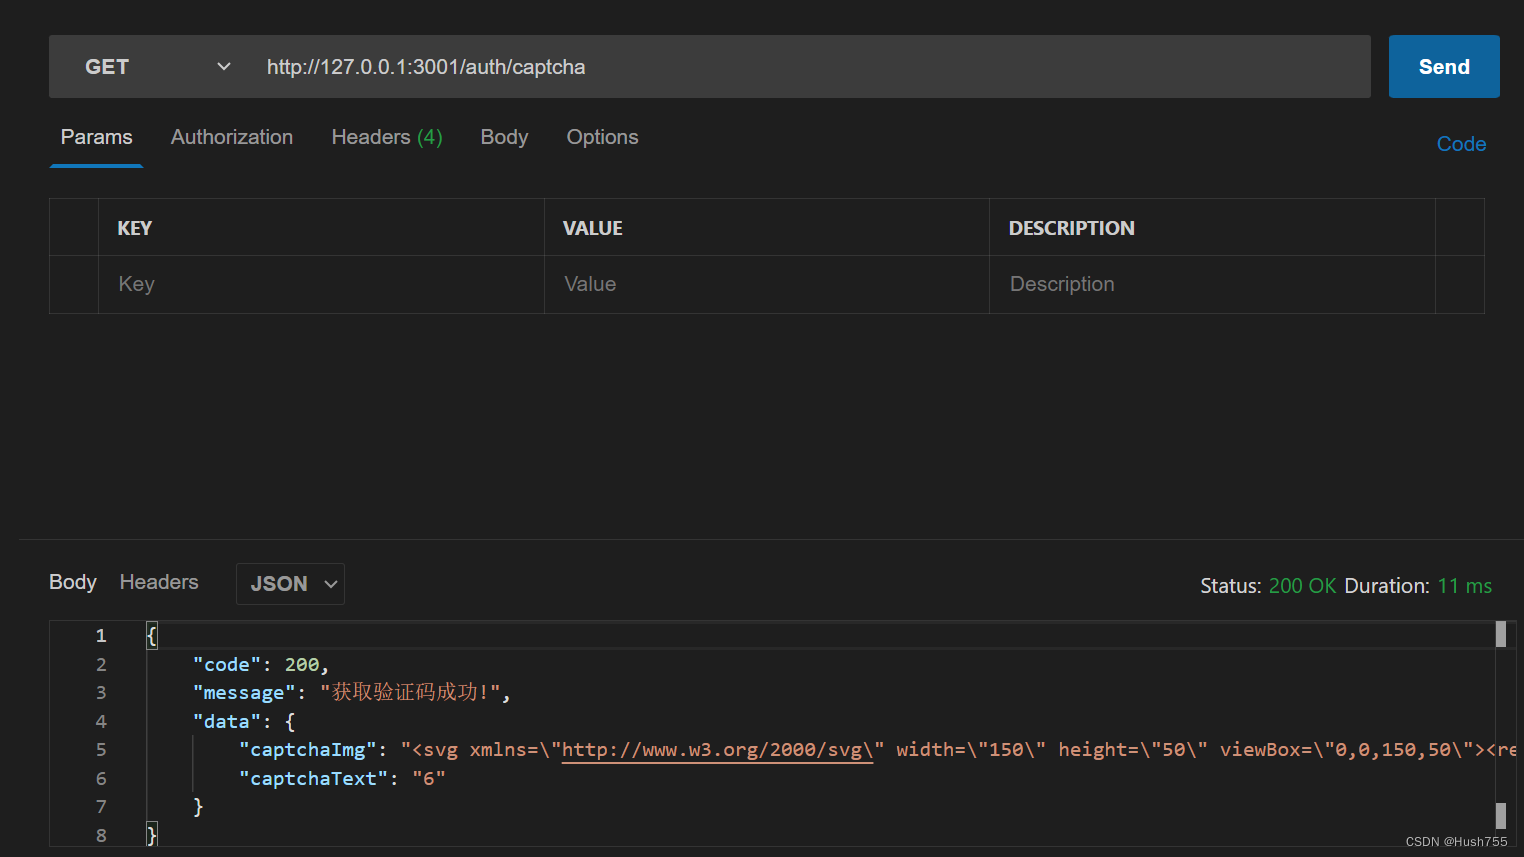This screenshot has width=1524, height=857.
Task: Click the Description parameter field
Action: pyautogui.click(x=1212, y=284)
